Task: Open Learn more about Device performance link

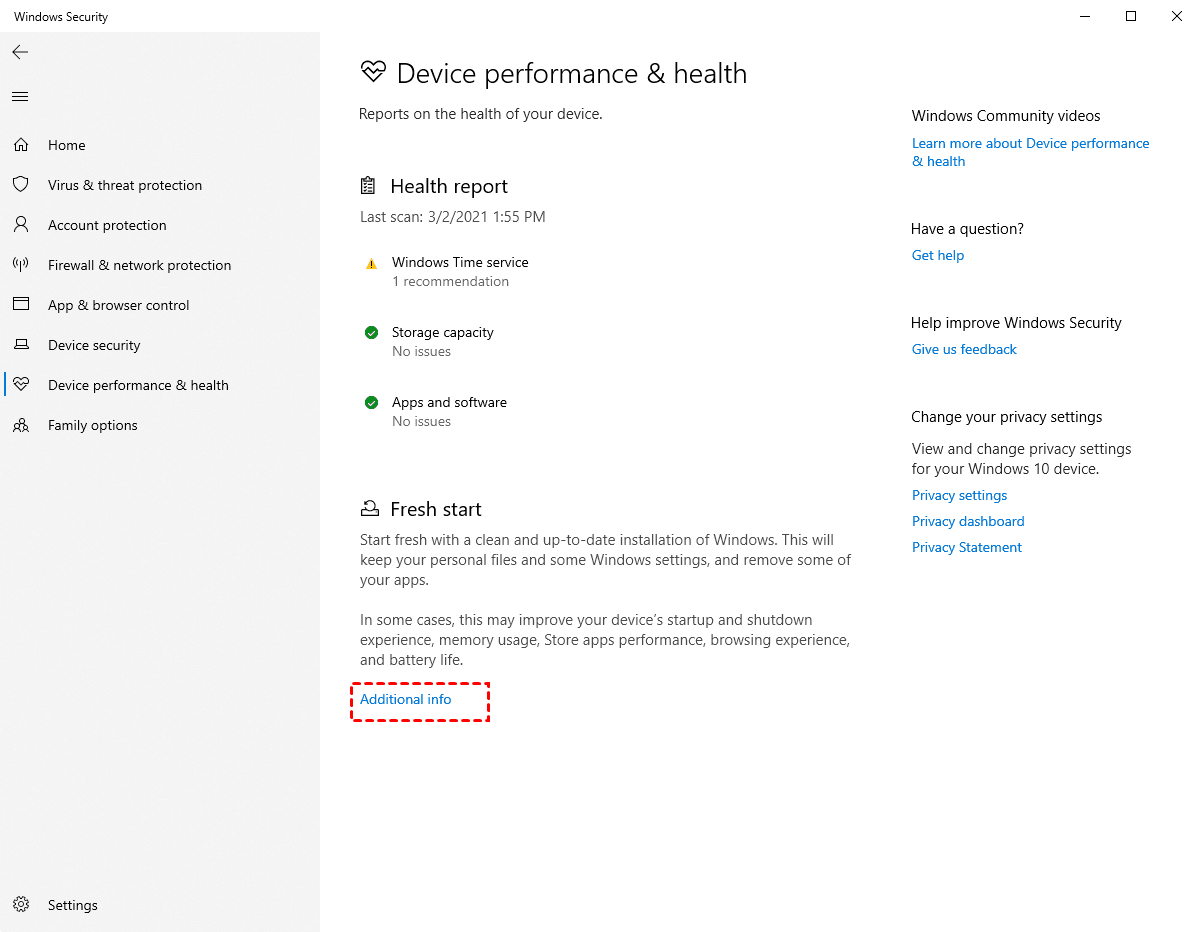Action: click(1030, 143)
